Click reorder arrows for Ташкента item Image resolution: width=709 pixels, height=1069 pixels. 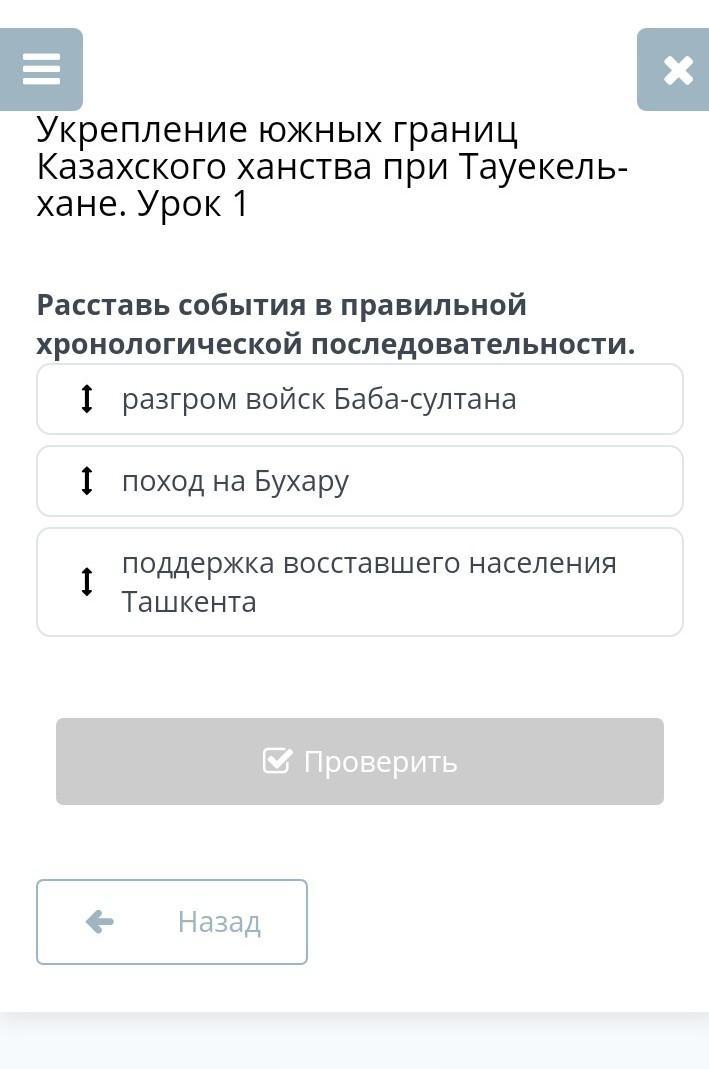click(87, 582)
